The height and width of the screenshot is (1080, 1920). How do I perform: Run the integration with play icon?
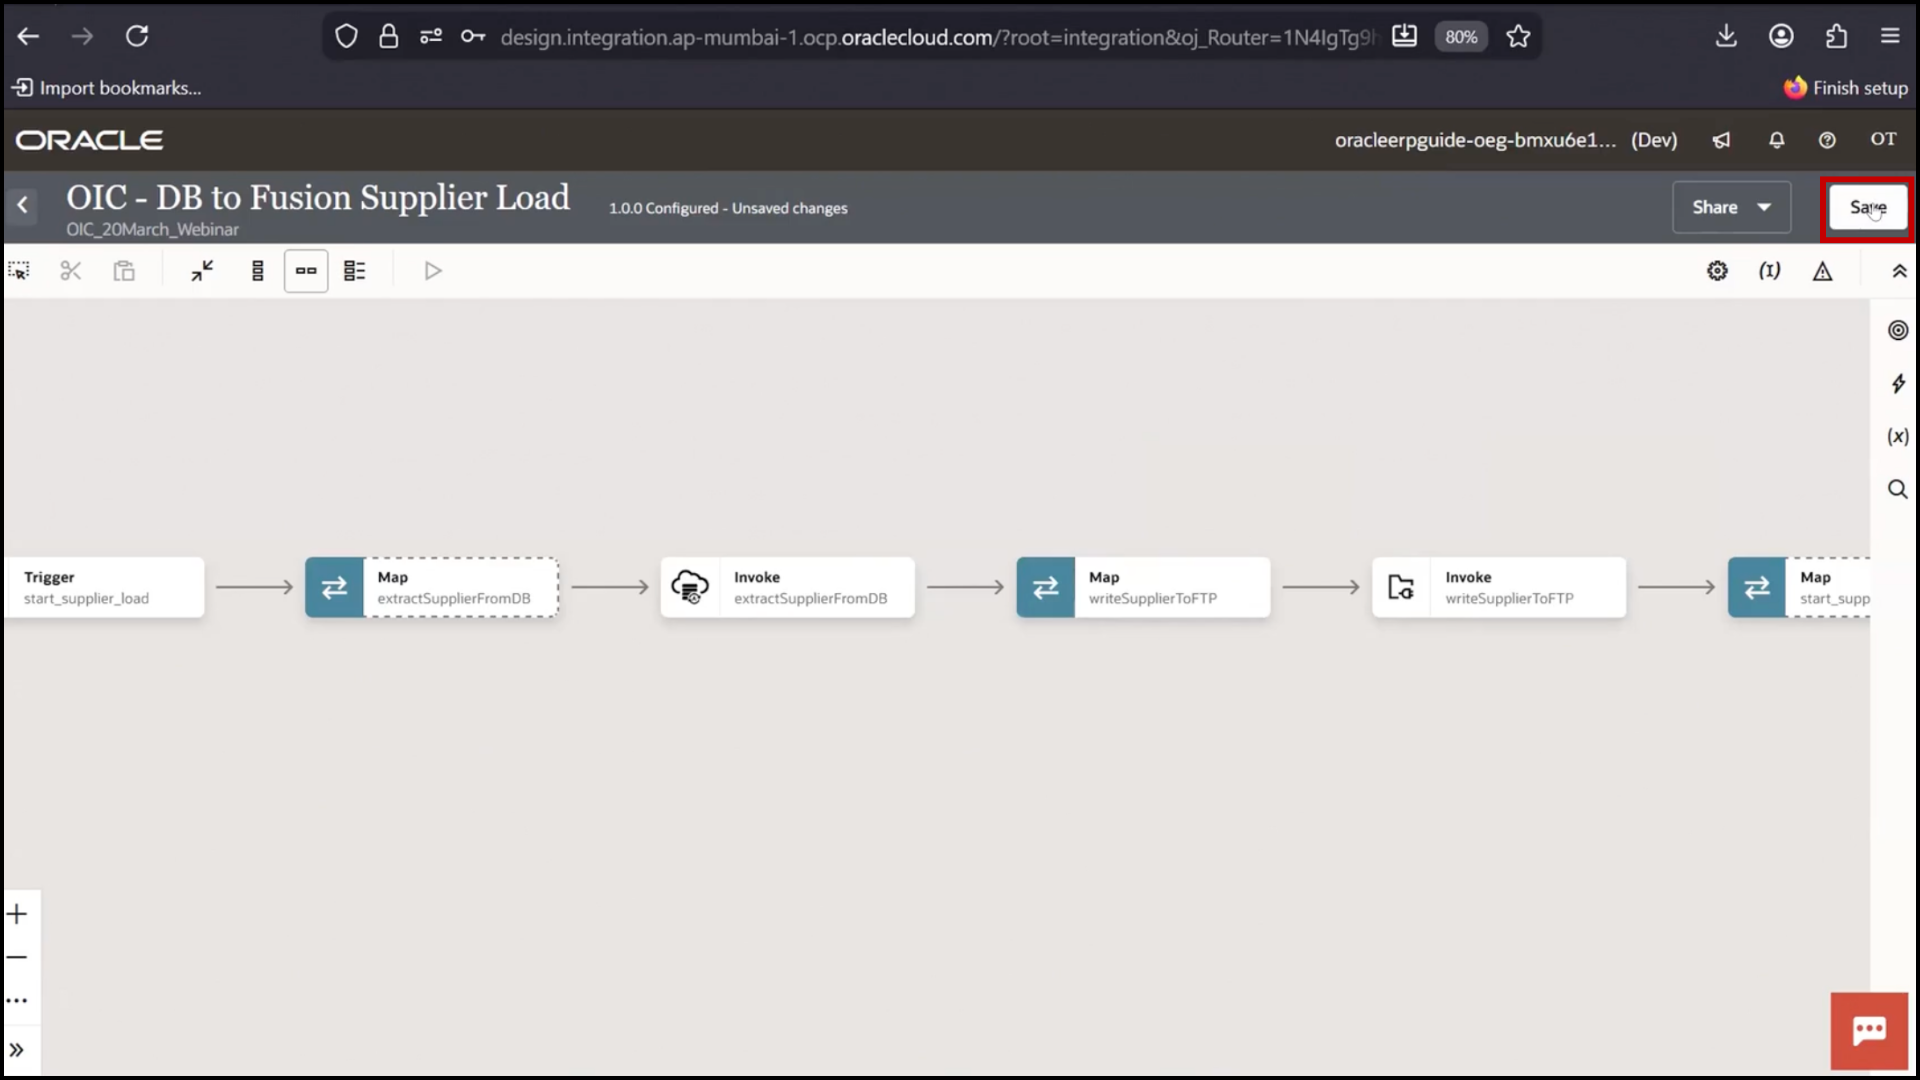(432, 271)
